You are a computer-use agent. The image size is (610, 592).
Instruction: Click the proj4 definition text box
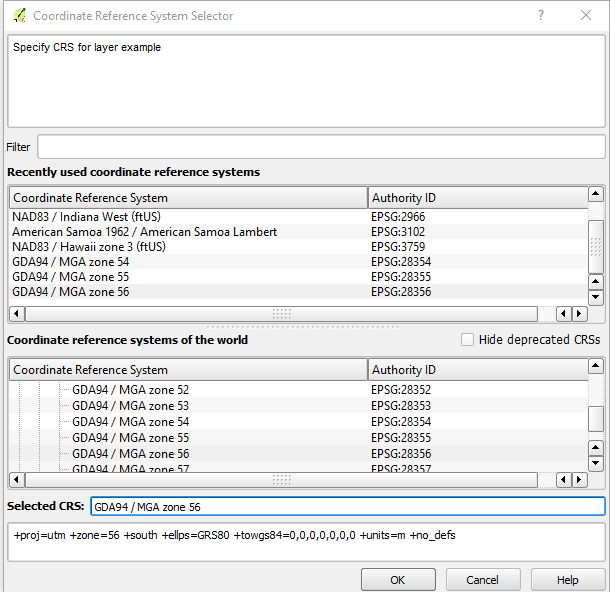pyautogui.click(x=306, y=542)
